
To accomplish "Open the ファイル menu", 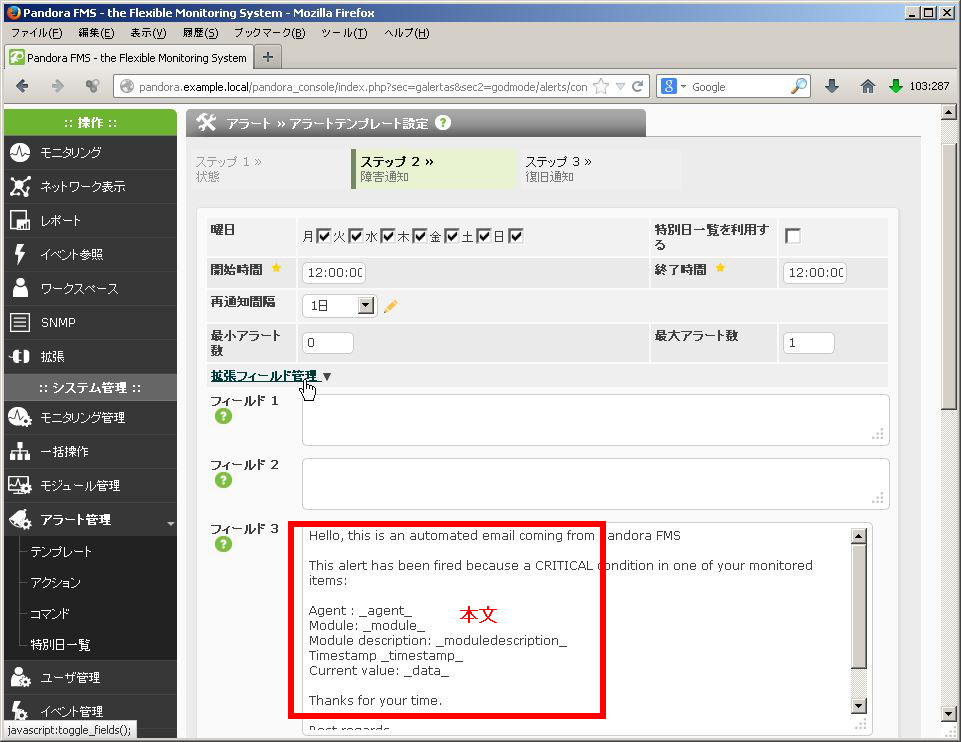I will coord(37,33).
